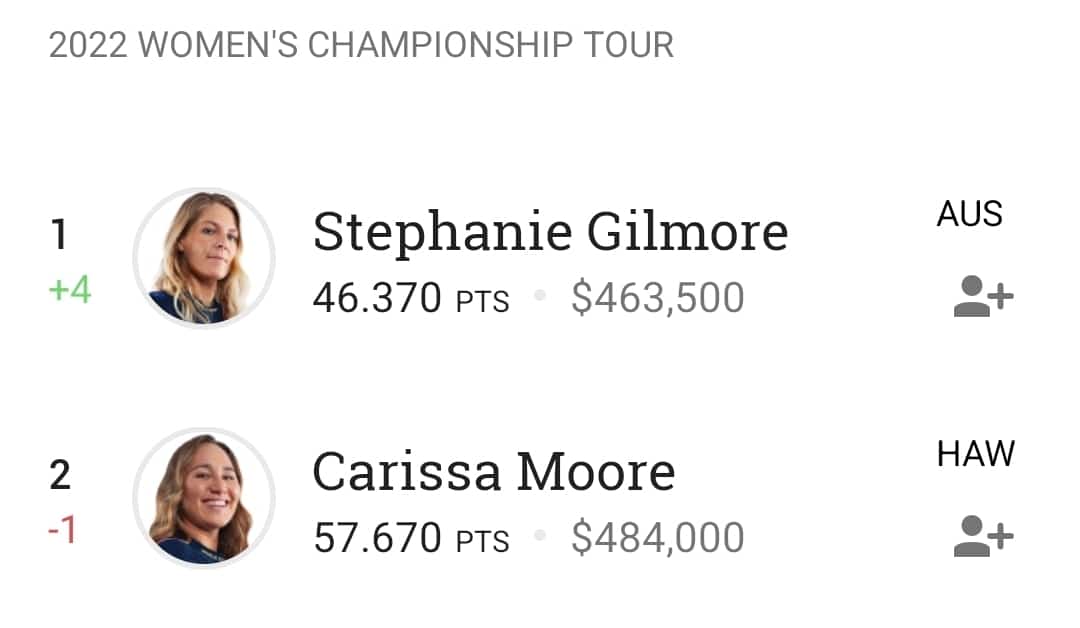Click the dot separator before $463,500
The width and height of the screenshot is (1080, 628).
[540, 297]
